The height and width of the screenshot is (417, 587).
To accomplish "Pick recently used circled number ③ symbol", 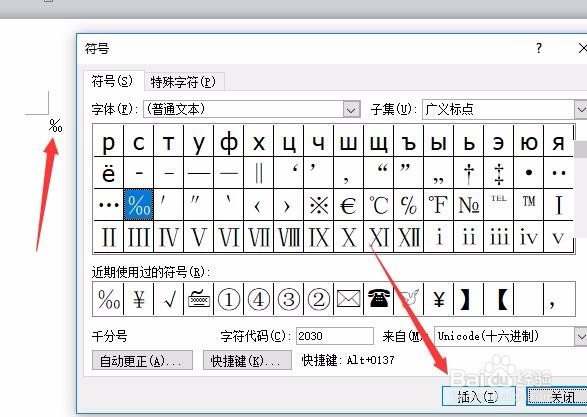I will coord(289,299).
